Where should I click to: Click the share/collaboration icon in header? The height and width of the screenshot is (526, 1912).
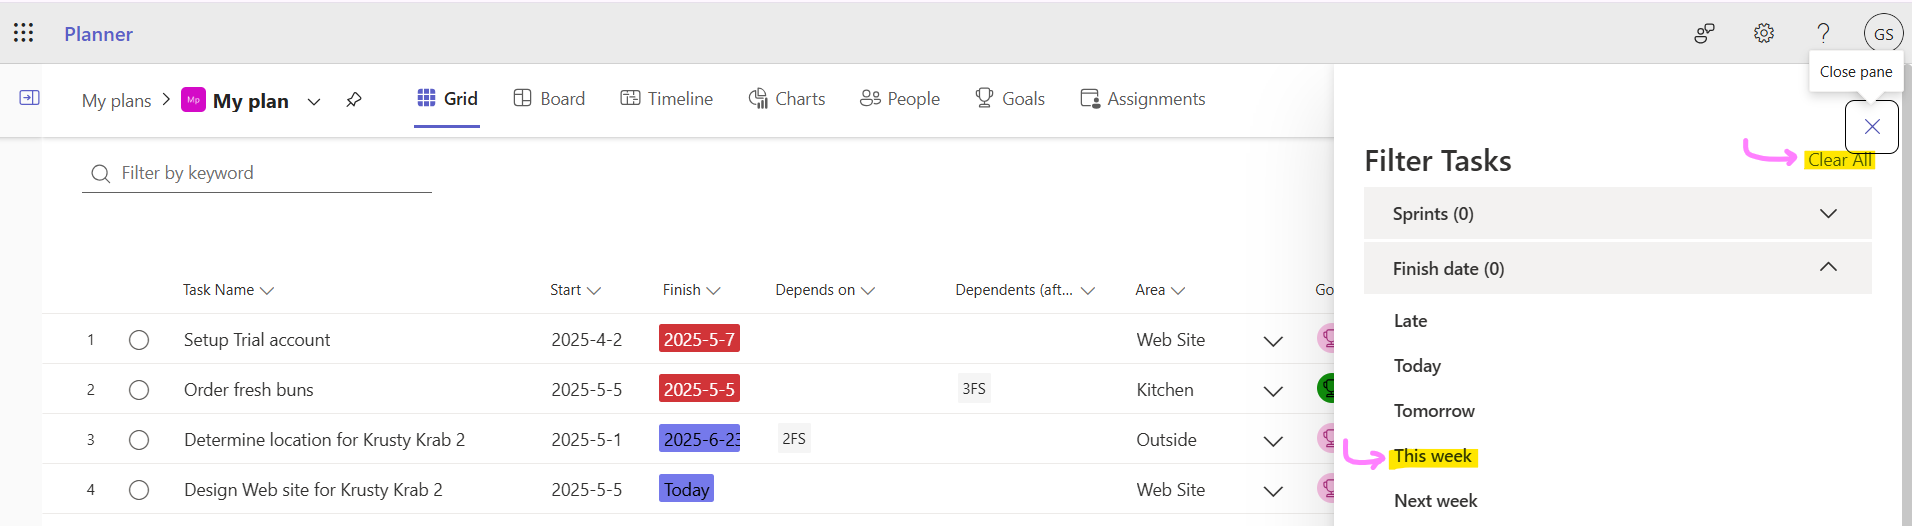point(1705,33)
